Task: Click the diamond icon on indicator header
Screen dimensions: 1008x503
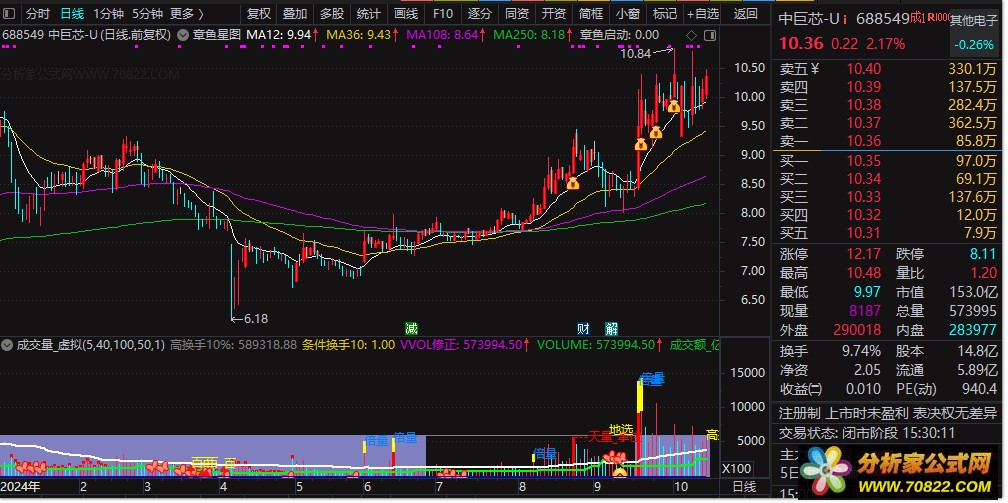Action: click(691, 35)
